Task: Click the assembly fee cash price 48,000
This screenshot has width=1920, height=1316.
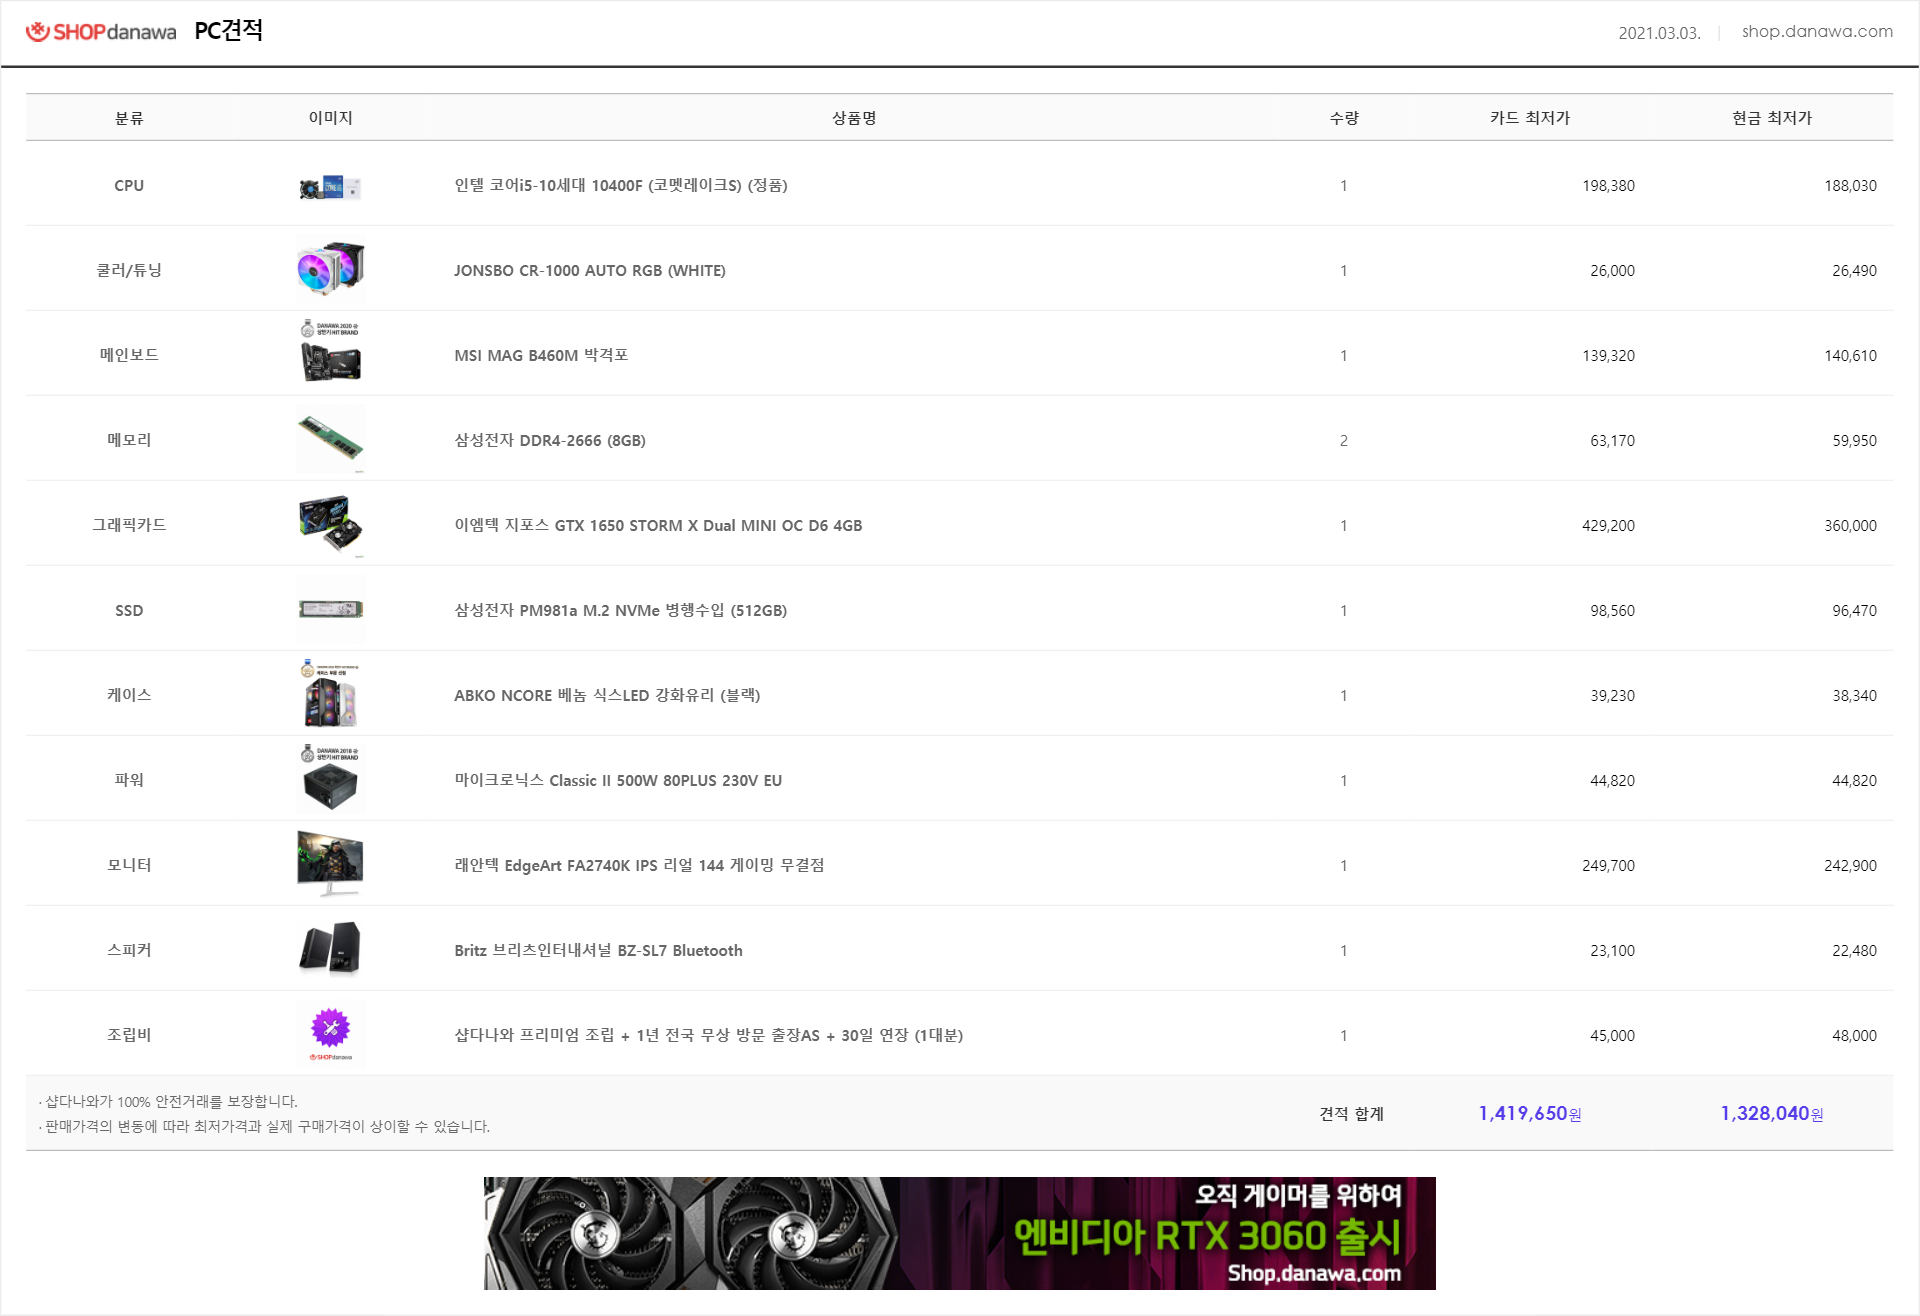Action: coord(1854,1036)
